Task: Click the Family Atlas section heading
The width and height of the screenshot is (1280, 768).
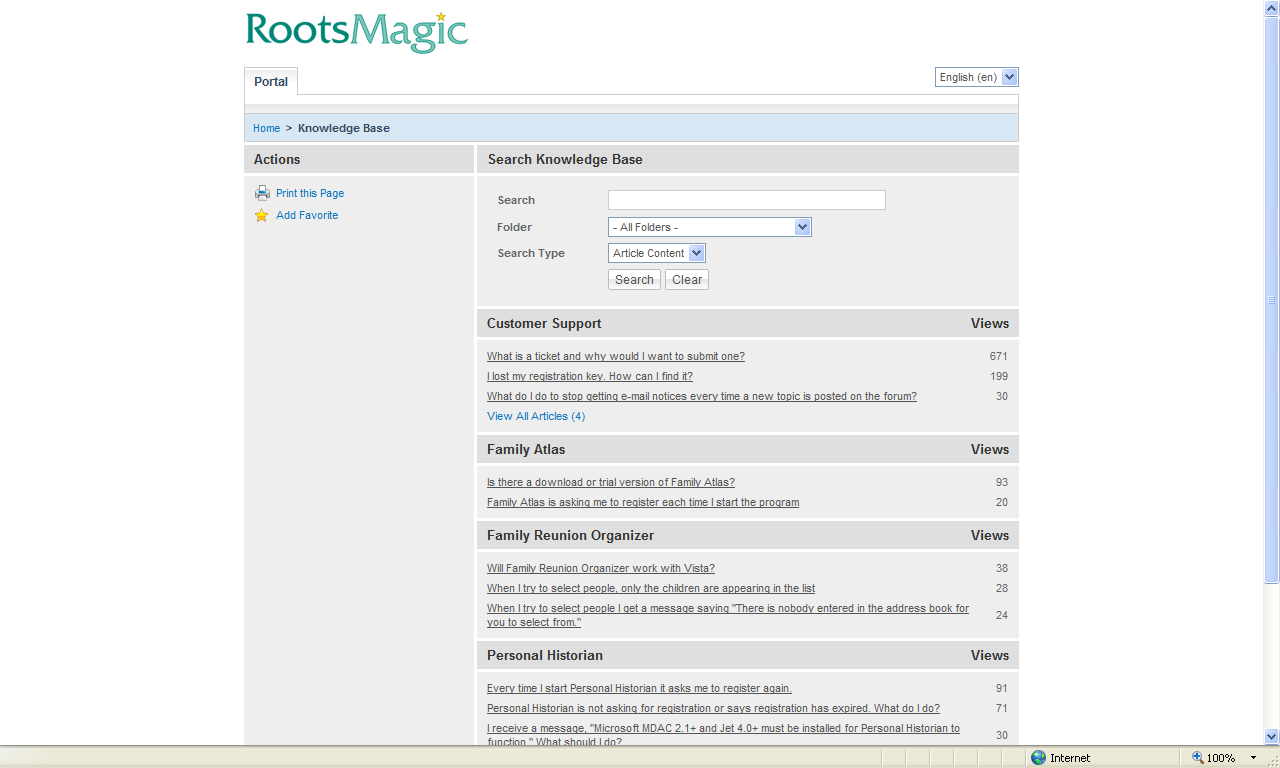Action: (526, 449)
